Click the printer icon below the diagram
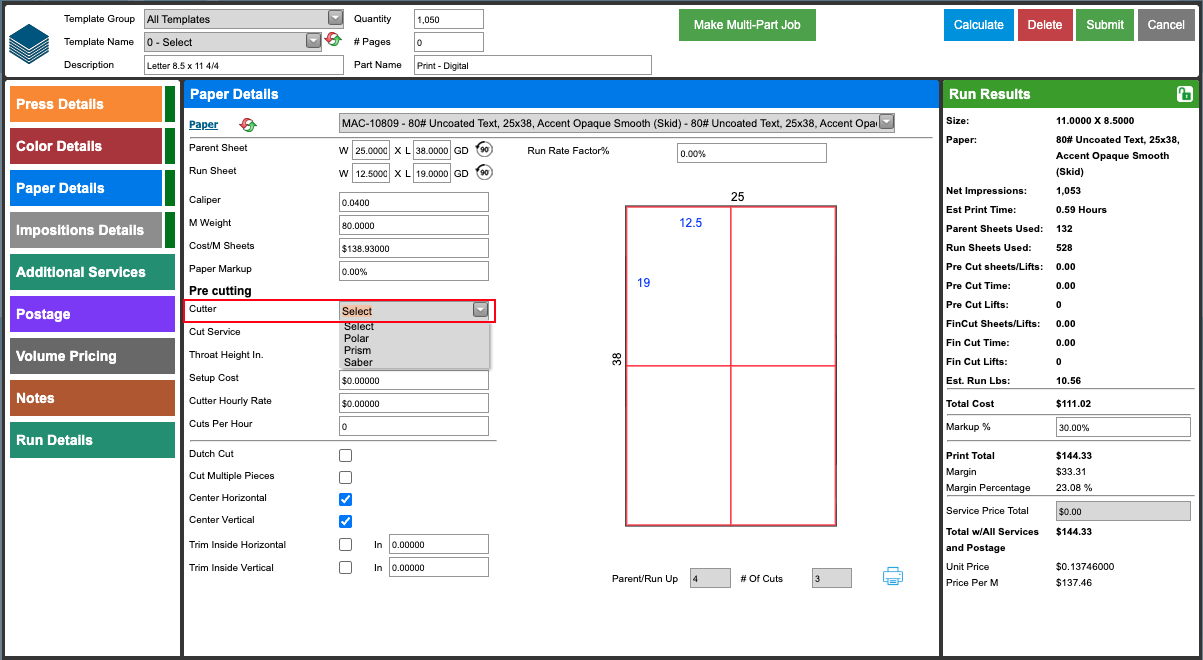 (893, 576)
